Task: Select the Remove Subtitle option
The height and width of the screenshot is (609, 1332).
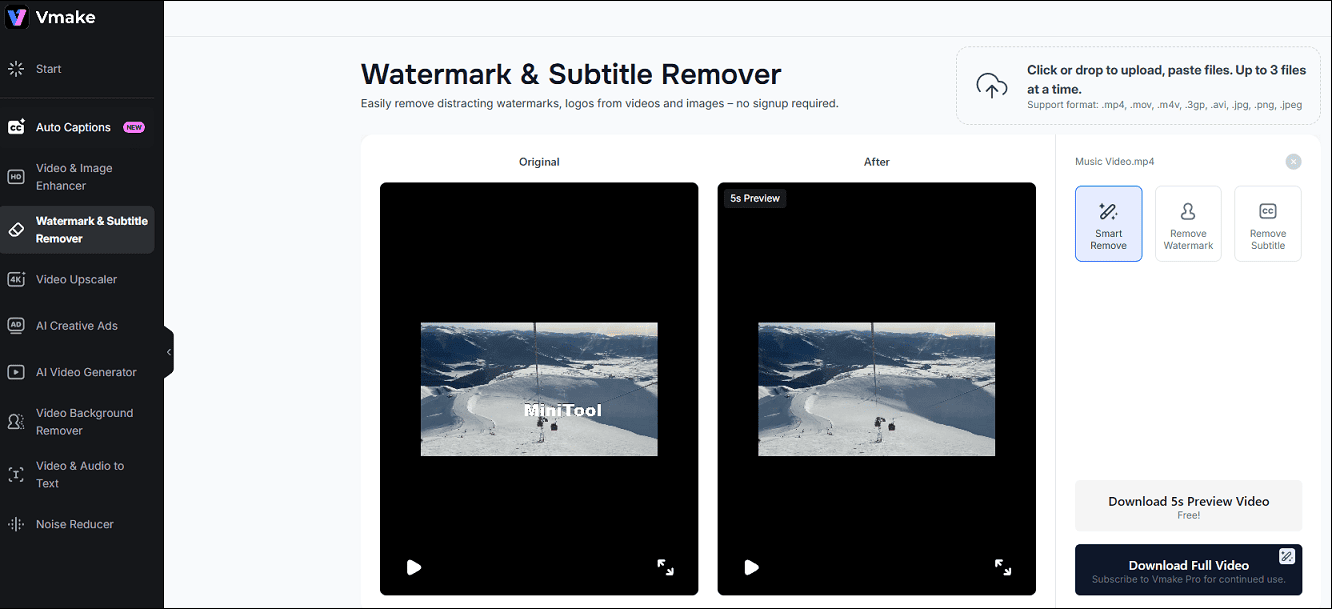Action: click(x=1268, y=224)
